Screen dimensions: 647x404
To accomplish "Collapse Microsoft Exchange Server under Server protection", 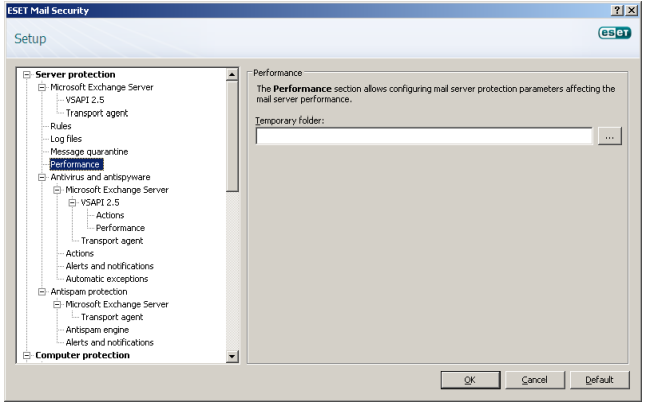I will 42,87.
